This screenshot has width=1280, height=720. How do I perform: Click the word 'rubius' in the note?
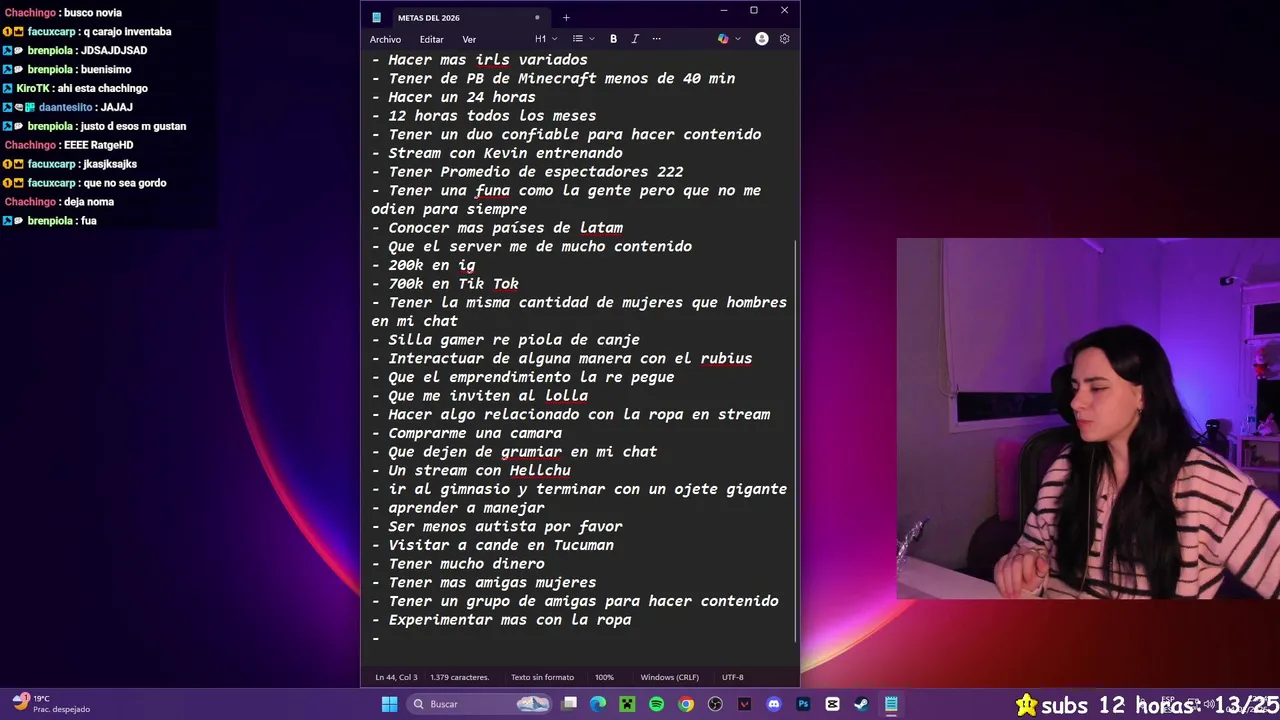click(x=726, y=358)
